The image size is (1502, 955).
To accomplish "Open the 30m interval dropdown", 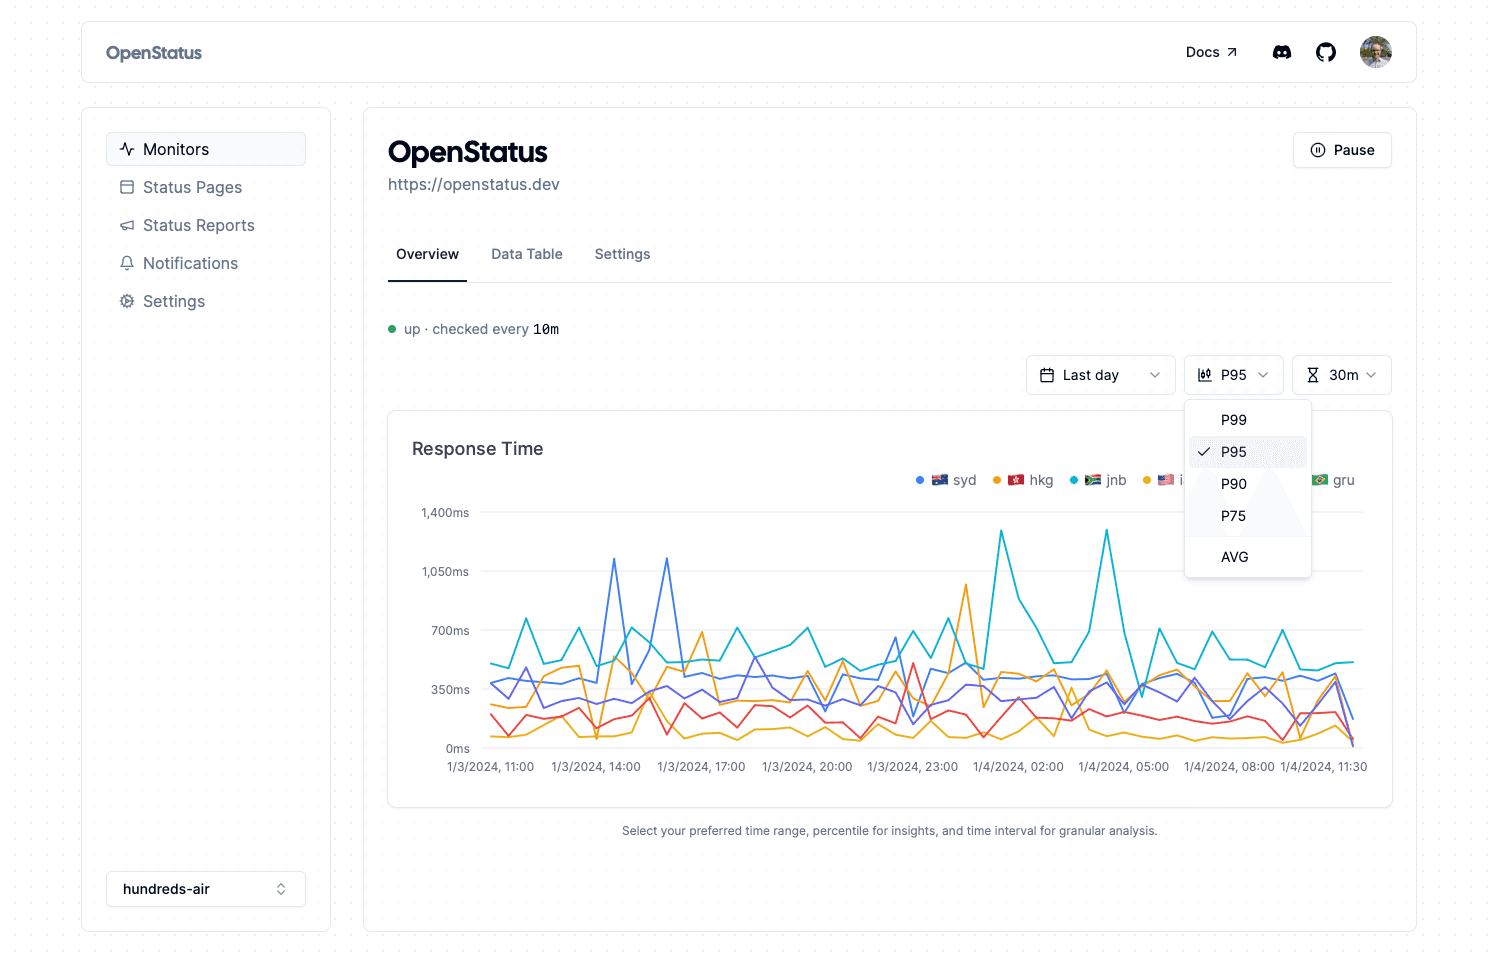I will point(1341,375).
